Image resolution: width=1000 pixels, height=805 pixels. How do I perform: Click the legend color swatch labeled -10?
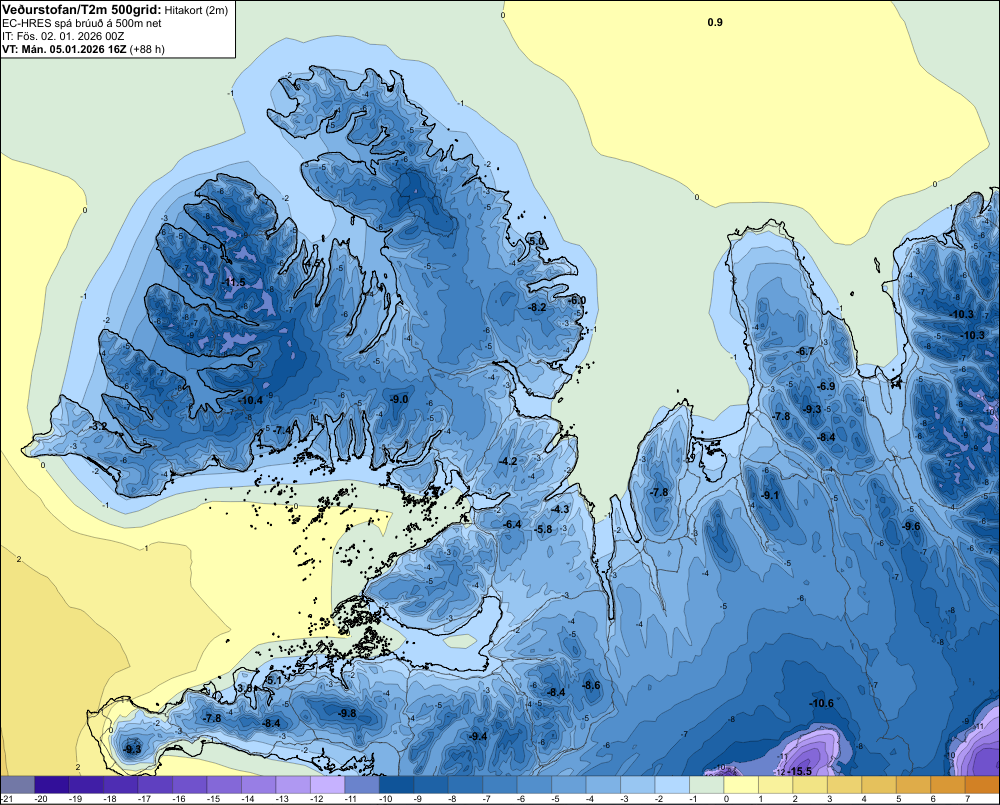tap(396, 785)
